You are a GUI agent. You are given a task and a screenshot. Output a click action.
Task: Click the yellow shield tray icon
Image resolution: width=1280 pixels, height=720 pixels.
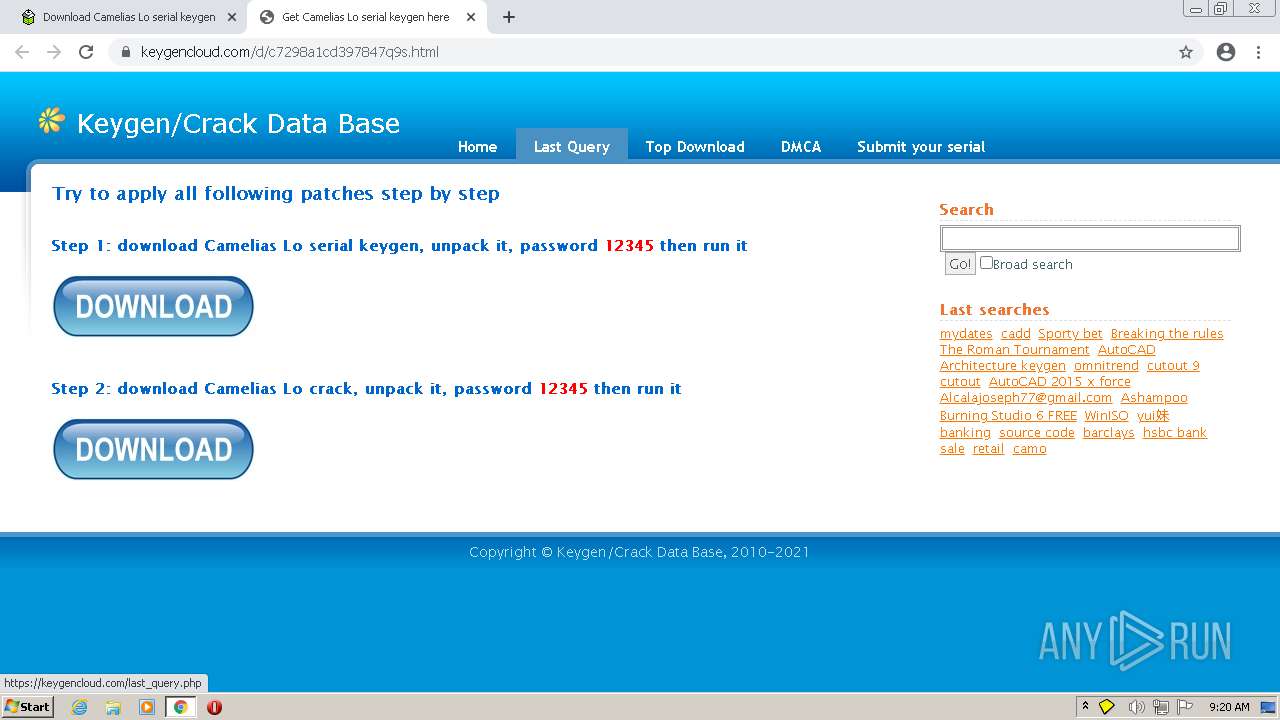(1107, 707)
